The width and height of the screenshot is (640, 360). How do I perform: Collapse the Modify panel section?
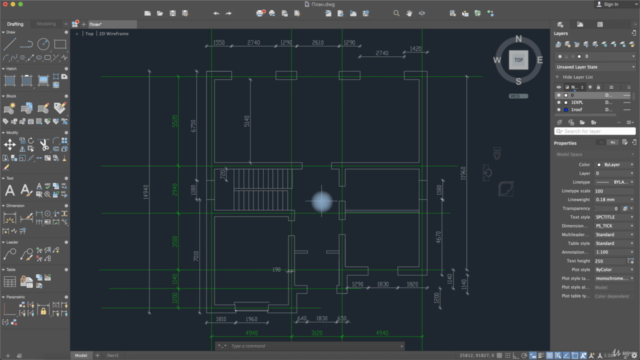3,133
